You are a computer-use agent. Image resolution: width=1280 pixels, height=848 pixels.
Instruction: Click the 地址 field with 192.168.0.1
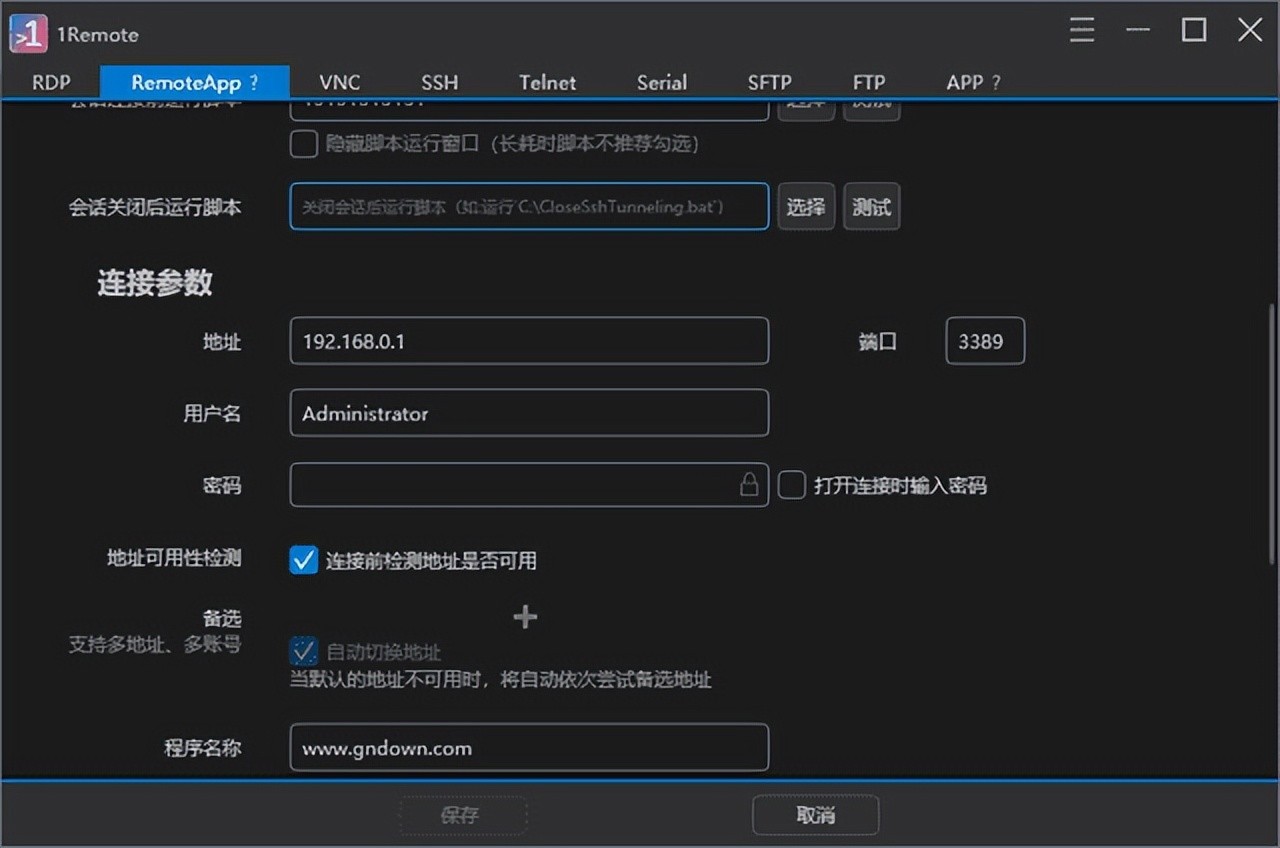point(529,341)
